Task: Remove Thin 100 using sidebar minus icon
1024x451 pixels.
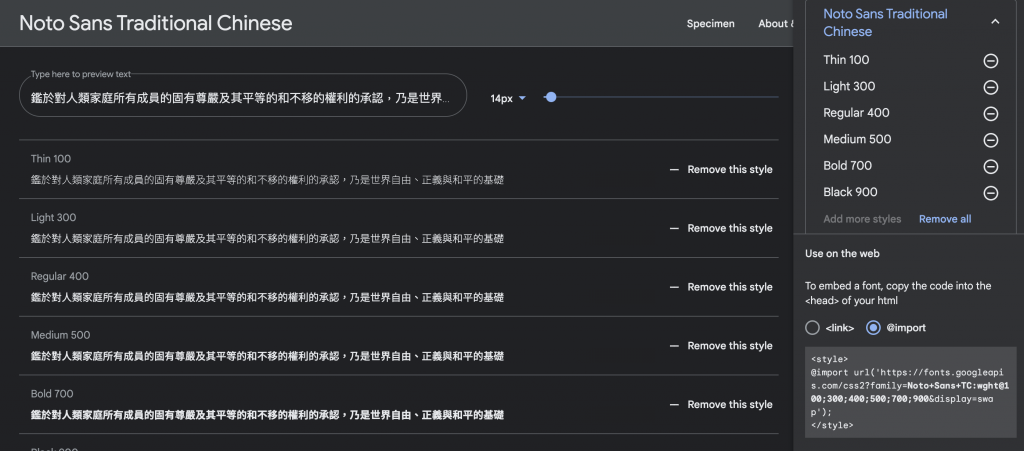Action: [x=990, y=61]
